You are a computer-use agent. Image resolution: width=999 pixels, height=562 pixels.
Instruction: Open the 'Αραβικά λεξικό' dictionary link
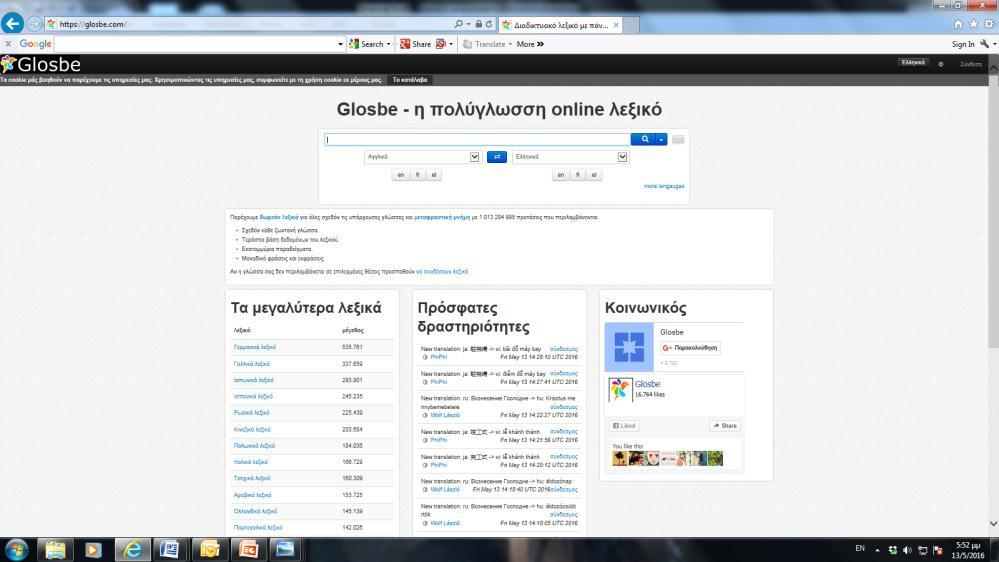(x=252, y=495)
